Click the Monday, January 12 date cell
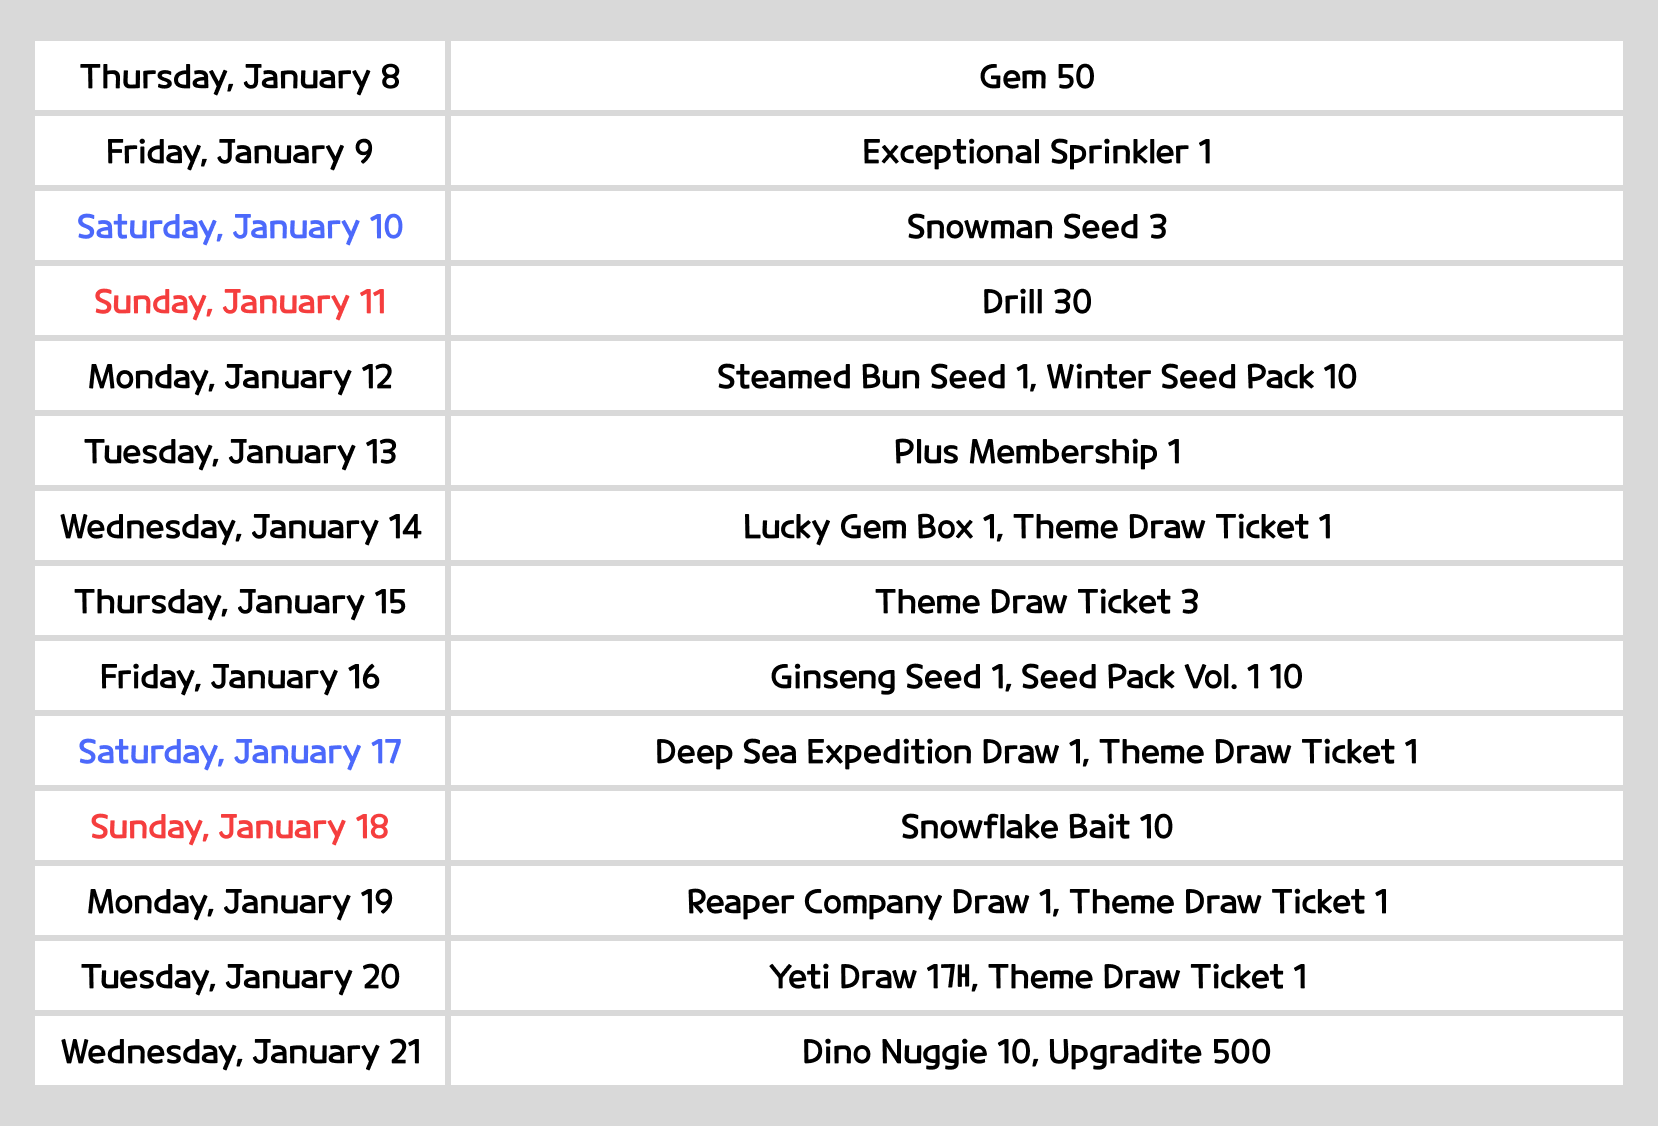 [x=240, y=377]
